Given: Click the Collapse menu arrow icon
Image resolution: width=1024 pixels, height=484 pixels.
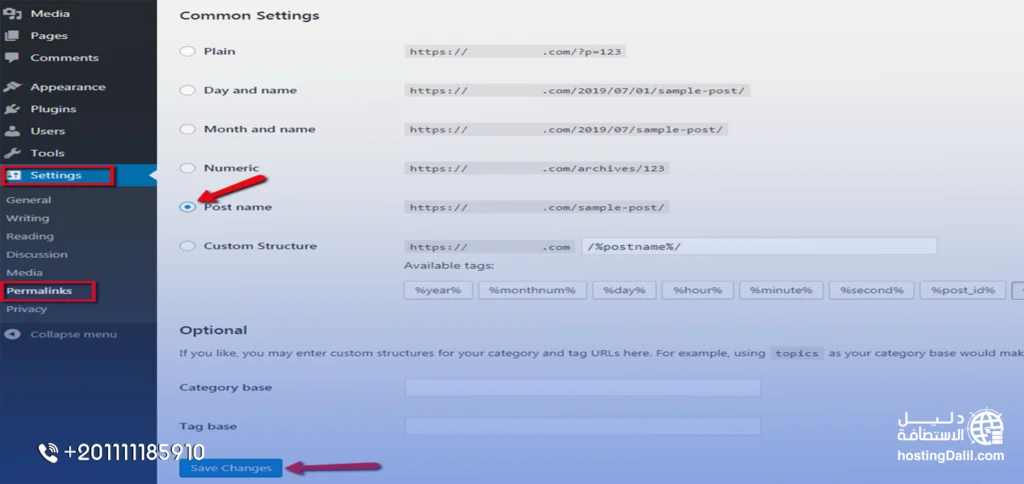Looking at the screenshot, I should click(x=12, y=334).
